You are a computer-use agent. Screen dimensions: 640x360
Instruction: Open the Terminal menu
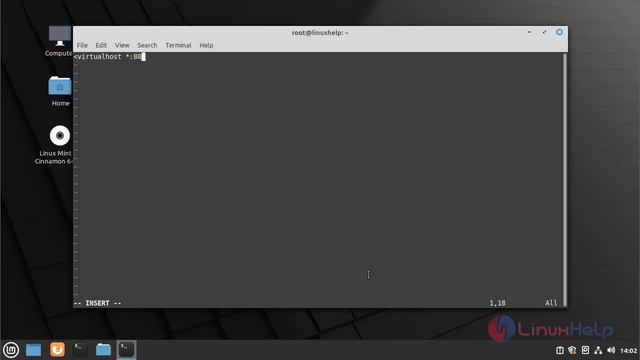[178, 45]
